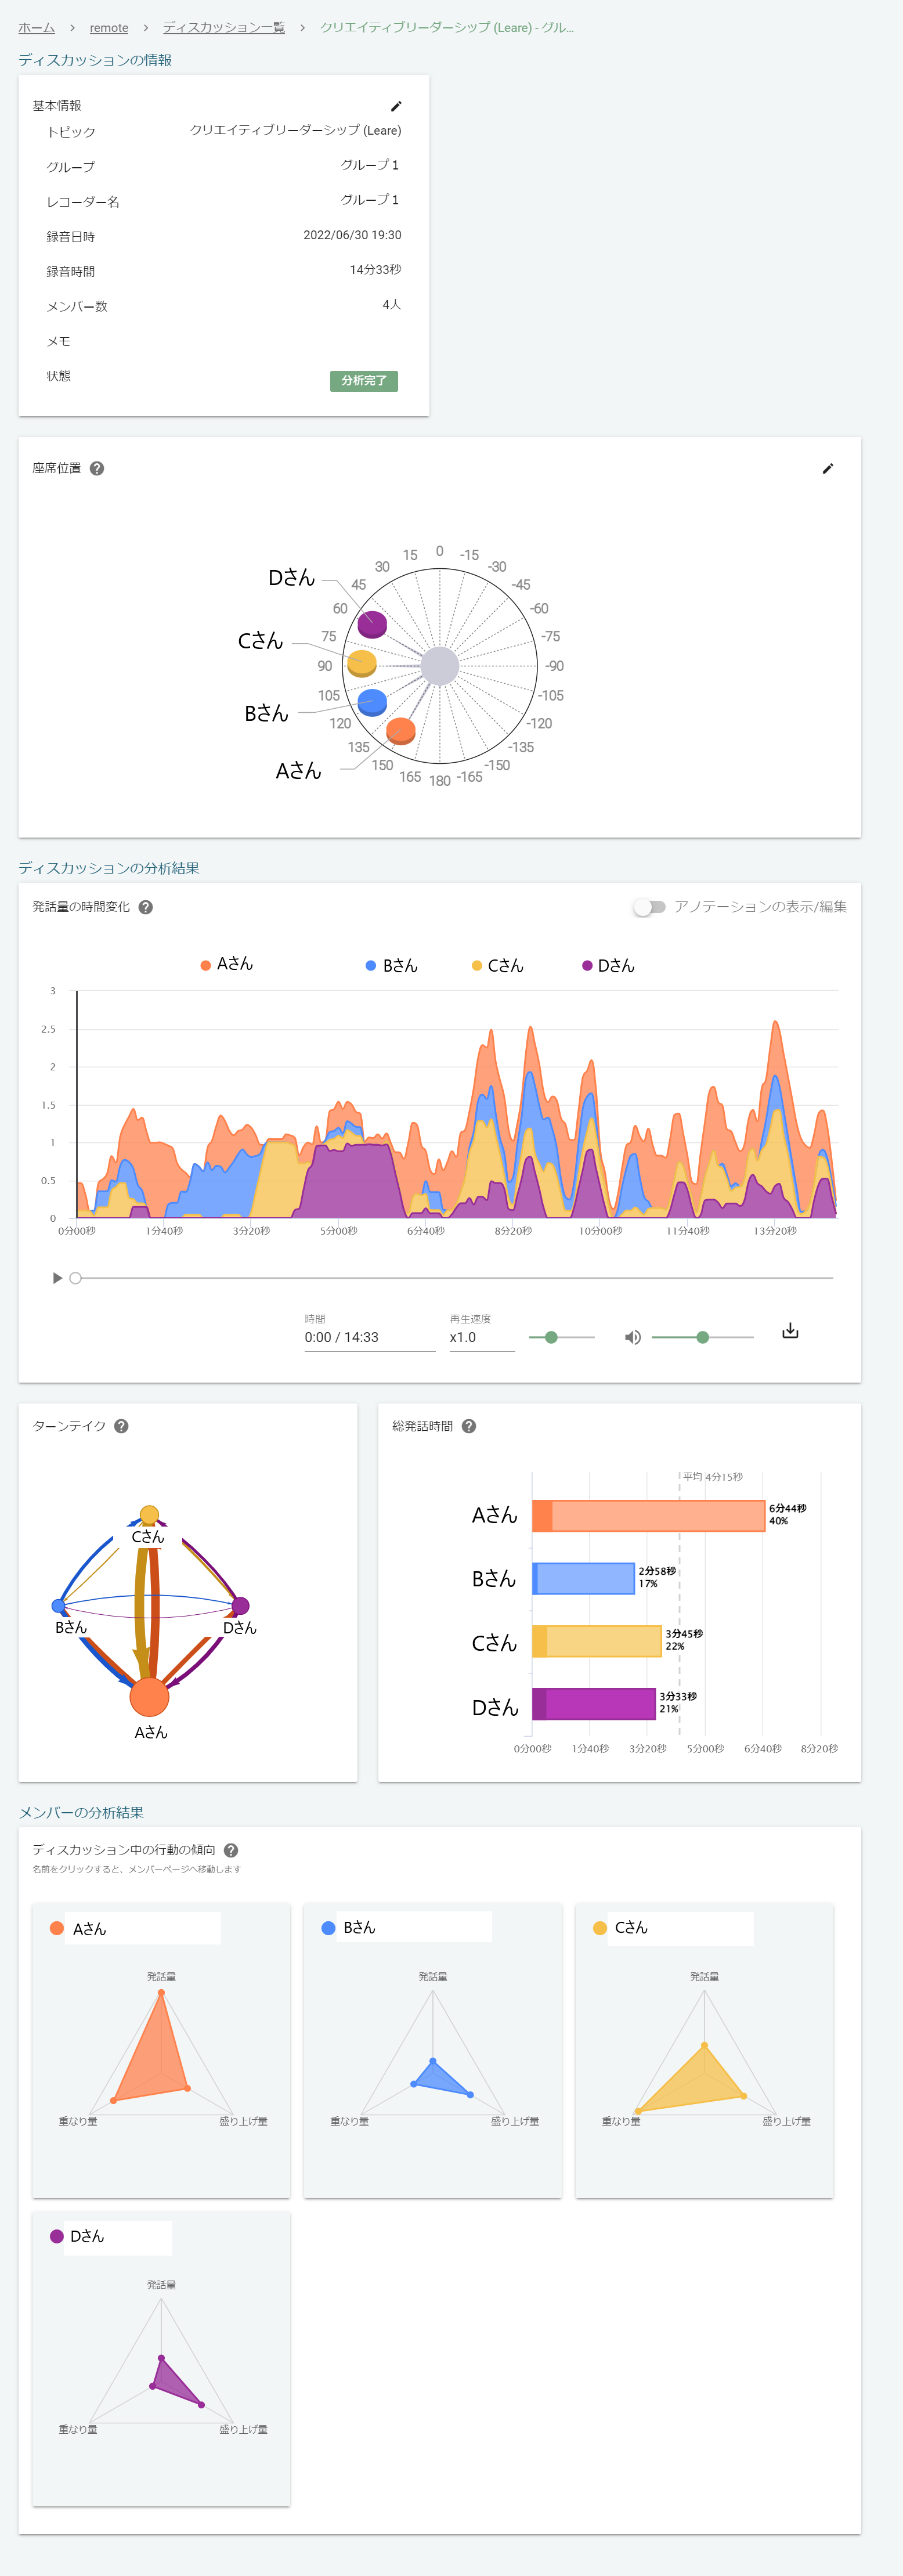Click Bさん total speech time bar
Screen dimensions: 903x2576
[583, 1578]
